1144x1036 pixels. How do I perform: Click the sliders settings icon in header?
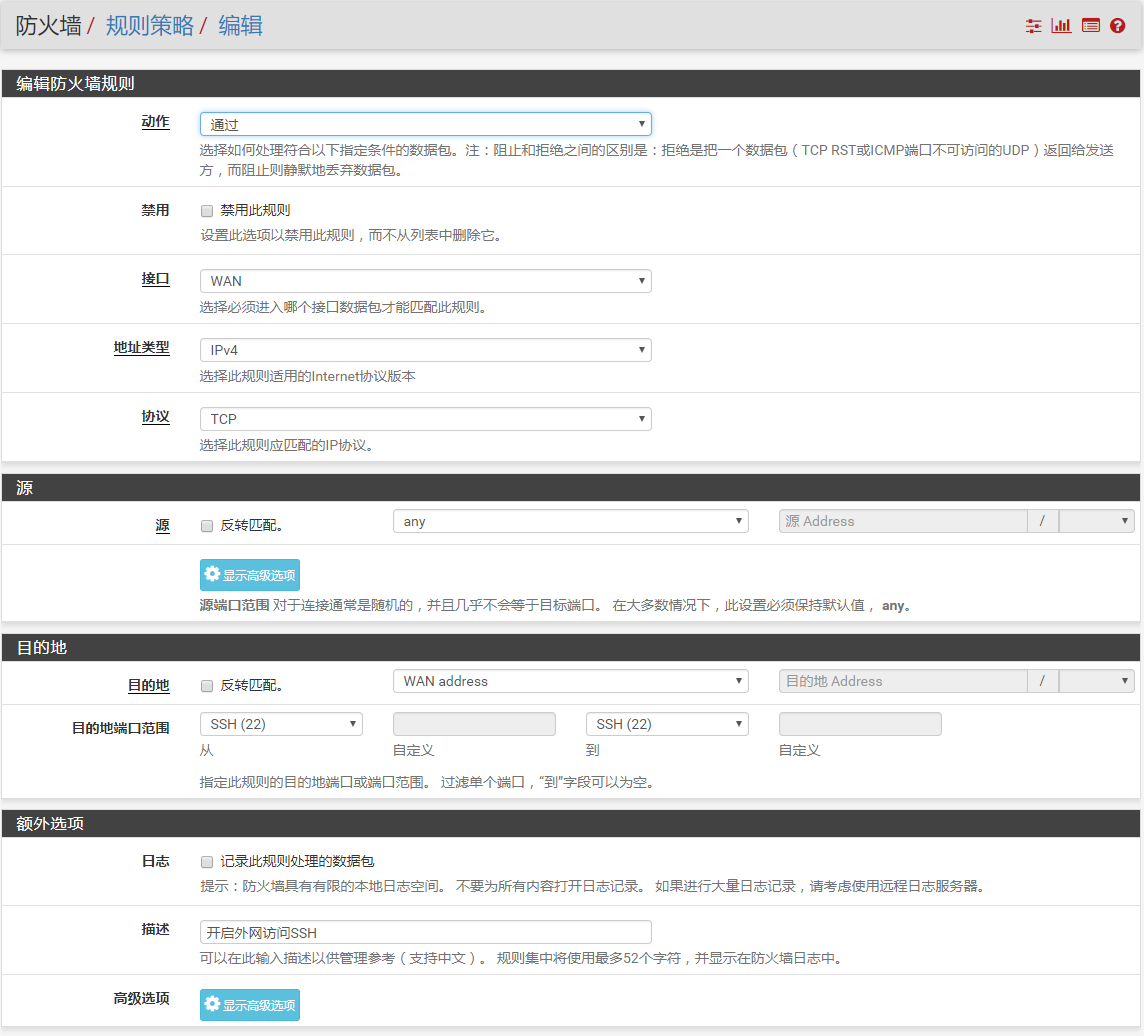1033,26
